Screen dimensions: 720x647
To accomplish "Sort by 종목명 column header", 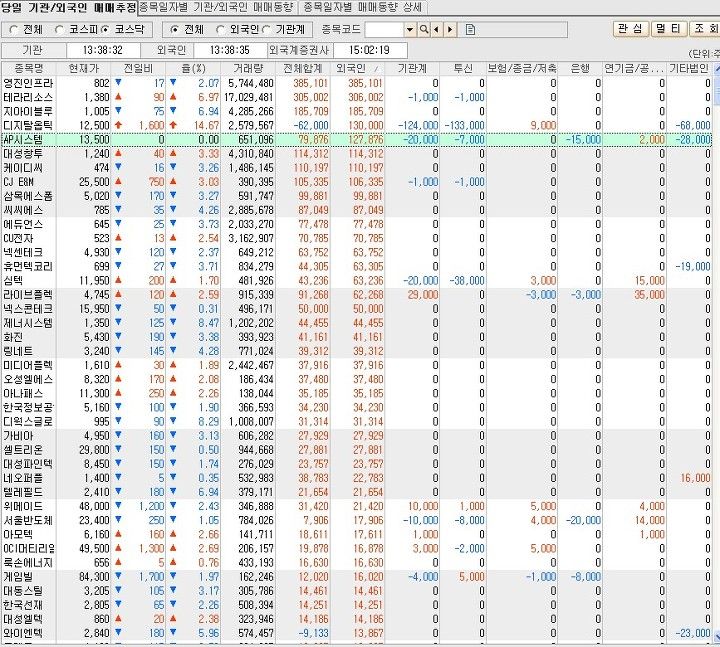I will (x=28, y=68).
